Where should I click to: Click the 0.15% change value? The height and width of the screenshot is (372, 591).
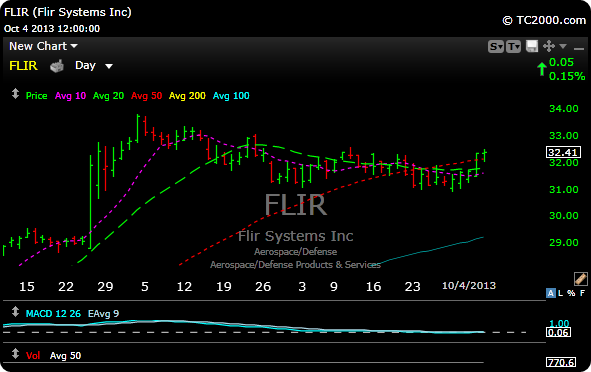pyautogui.click(x=567, y=76)
